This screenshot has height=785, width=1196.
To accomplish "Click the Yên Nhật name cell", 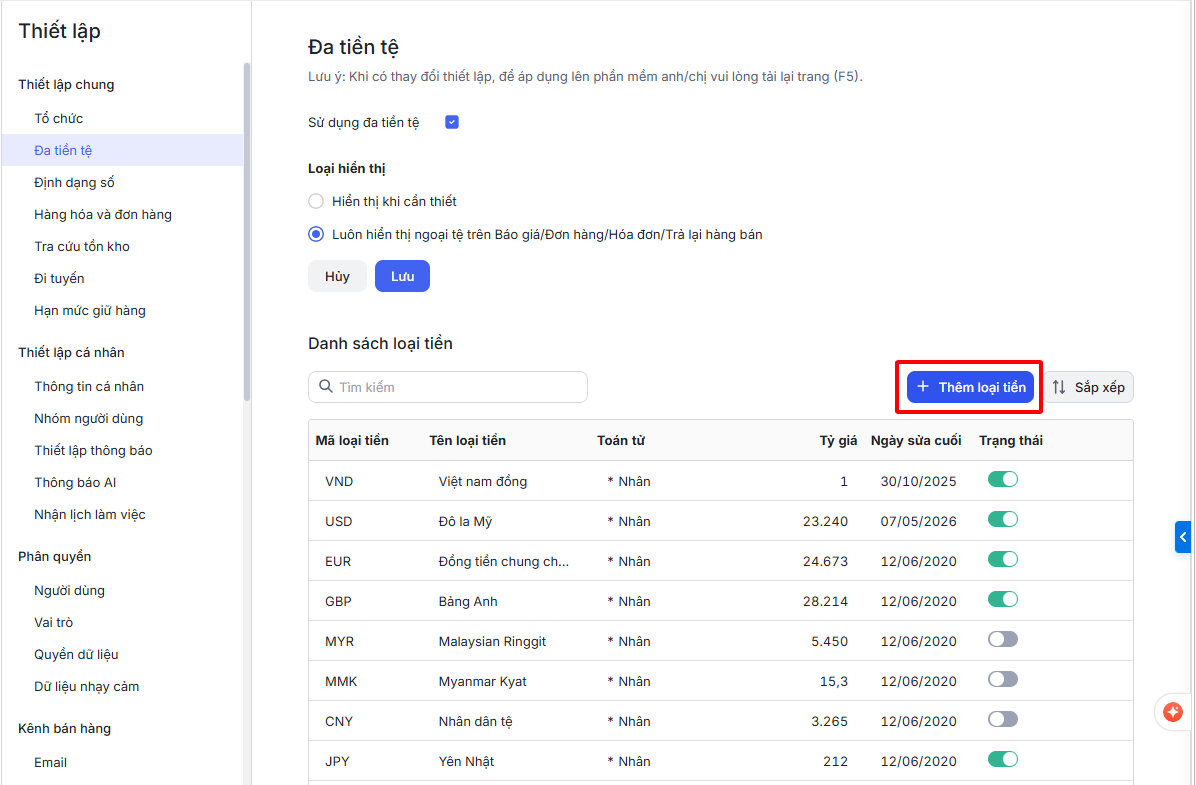I will (466, 761).
